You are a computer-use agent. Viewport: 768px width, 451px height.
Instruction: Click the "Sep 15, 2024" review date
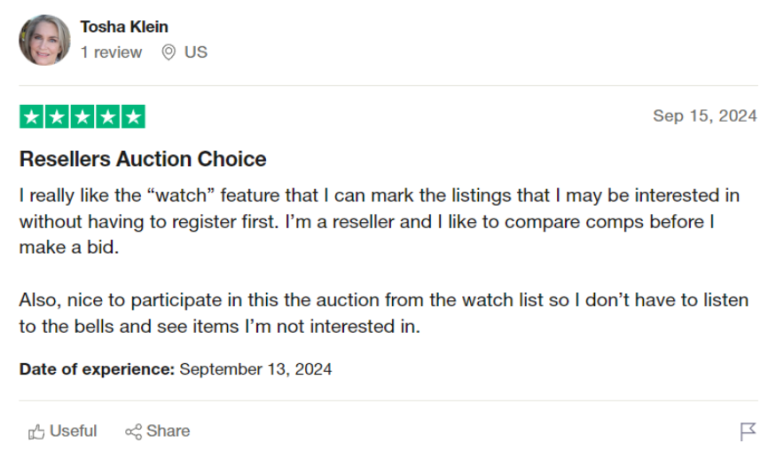pos(704,116)
